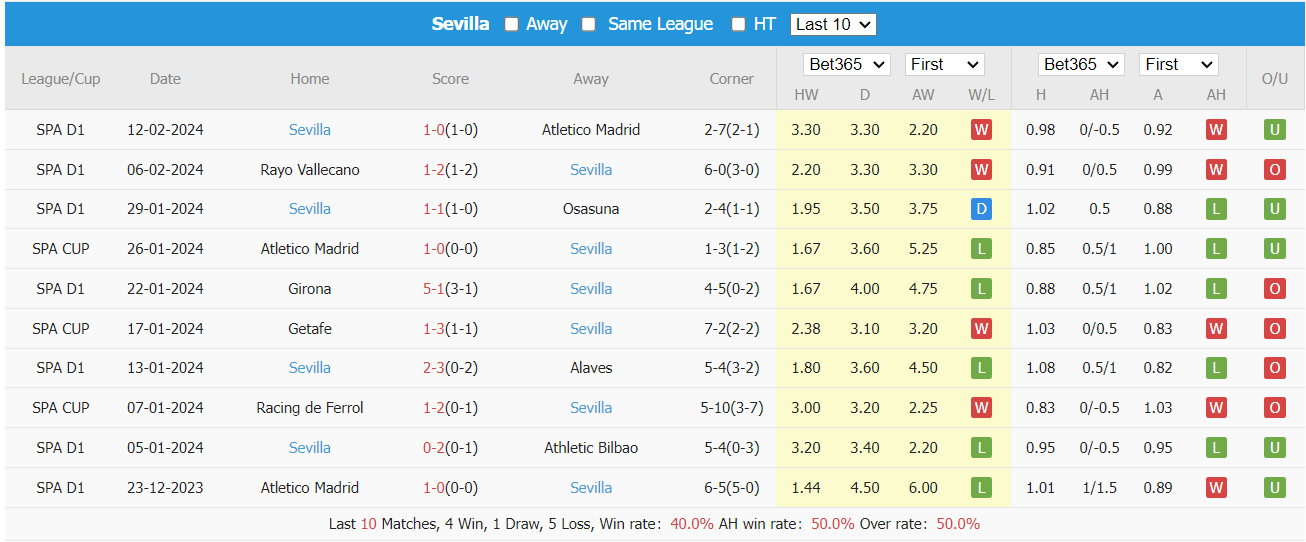Click the O/U column header
The height and width of the screenshot is (542, 1306).
click(x=1274, y=79)
